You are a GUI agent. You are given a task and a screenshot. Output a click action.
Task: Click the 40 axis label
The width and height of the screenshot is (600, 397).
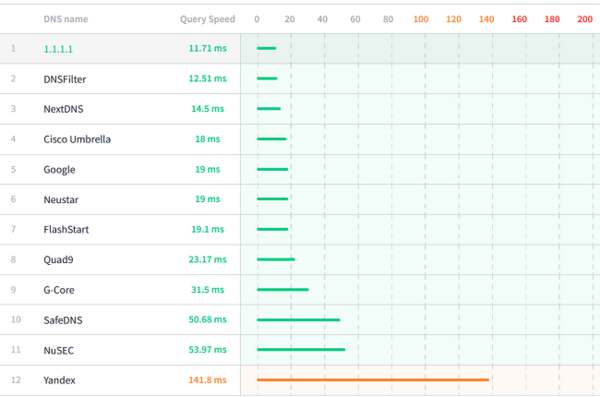(x=323, y=19)
